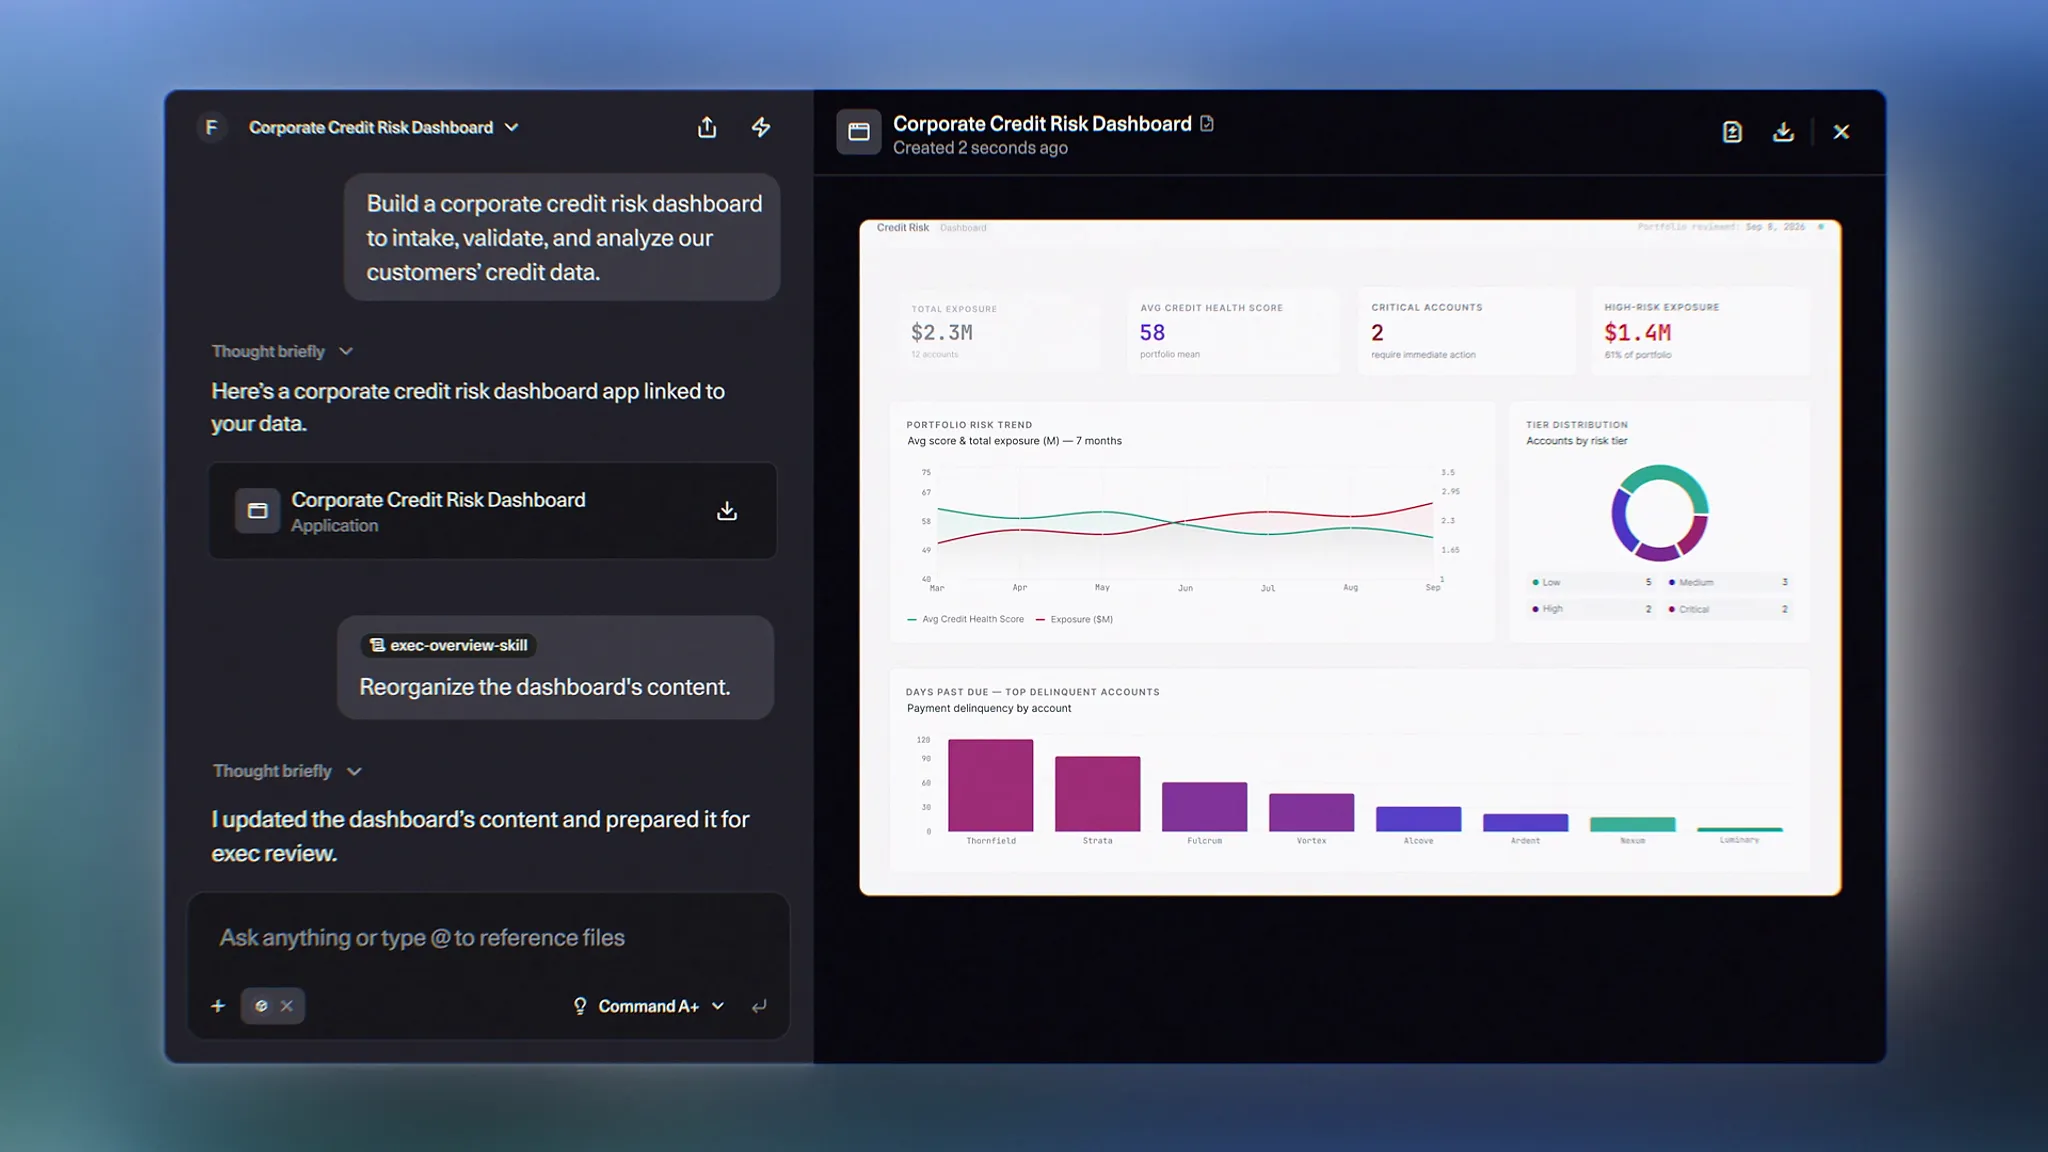This screenshot has height=1152, width=2048.
Task: Click the skill chip icon in composer
Action: [261, 1006]
